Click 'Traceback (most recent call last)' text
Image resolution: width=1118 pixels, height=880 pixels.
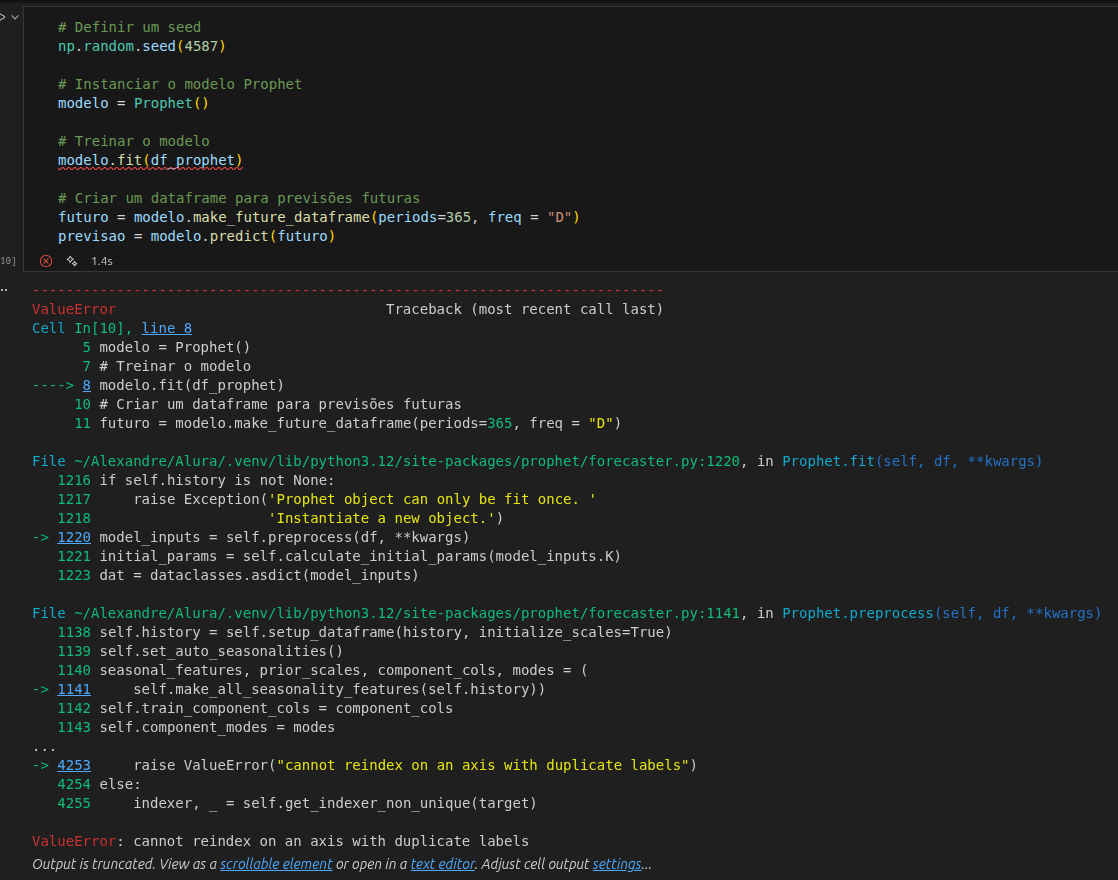pyautogui.click(x=524, y=309)
